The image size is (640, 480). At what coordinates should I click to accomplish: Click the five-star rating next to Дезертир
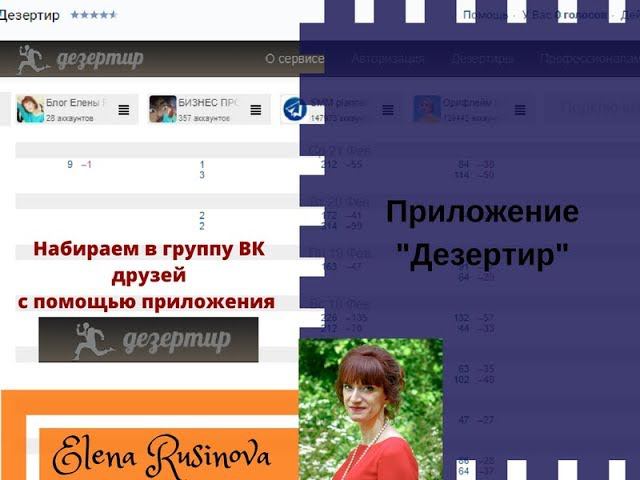tap(94, 15)
